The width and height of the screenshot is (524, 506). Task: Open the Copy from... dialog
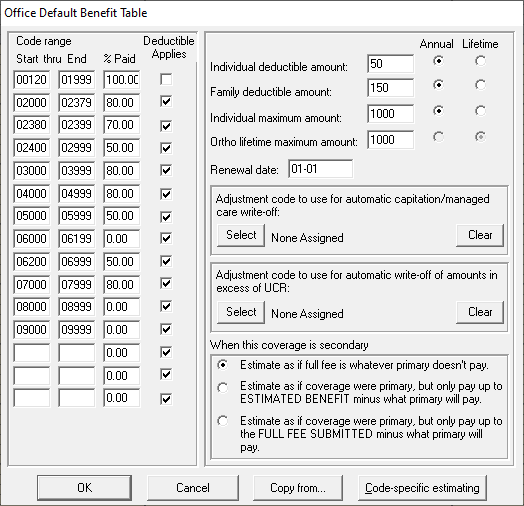pos(298,488)
